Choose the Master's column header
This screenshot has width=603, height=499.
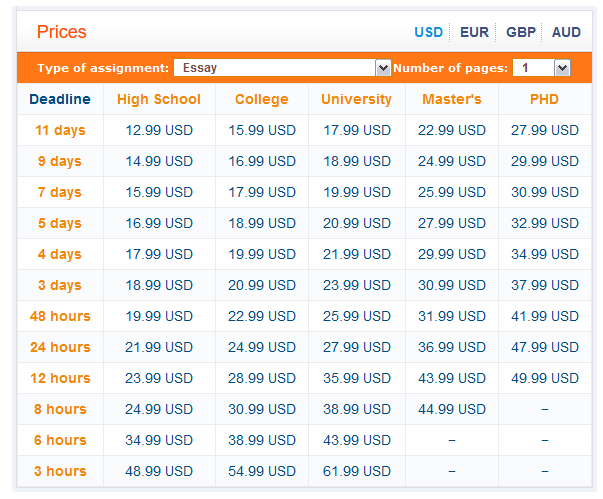click(x=452, y=99)
